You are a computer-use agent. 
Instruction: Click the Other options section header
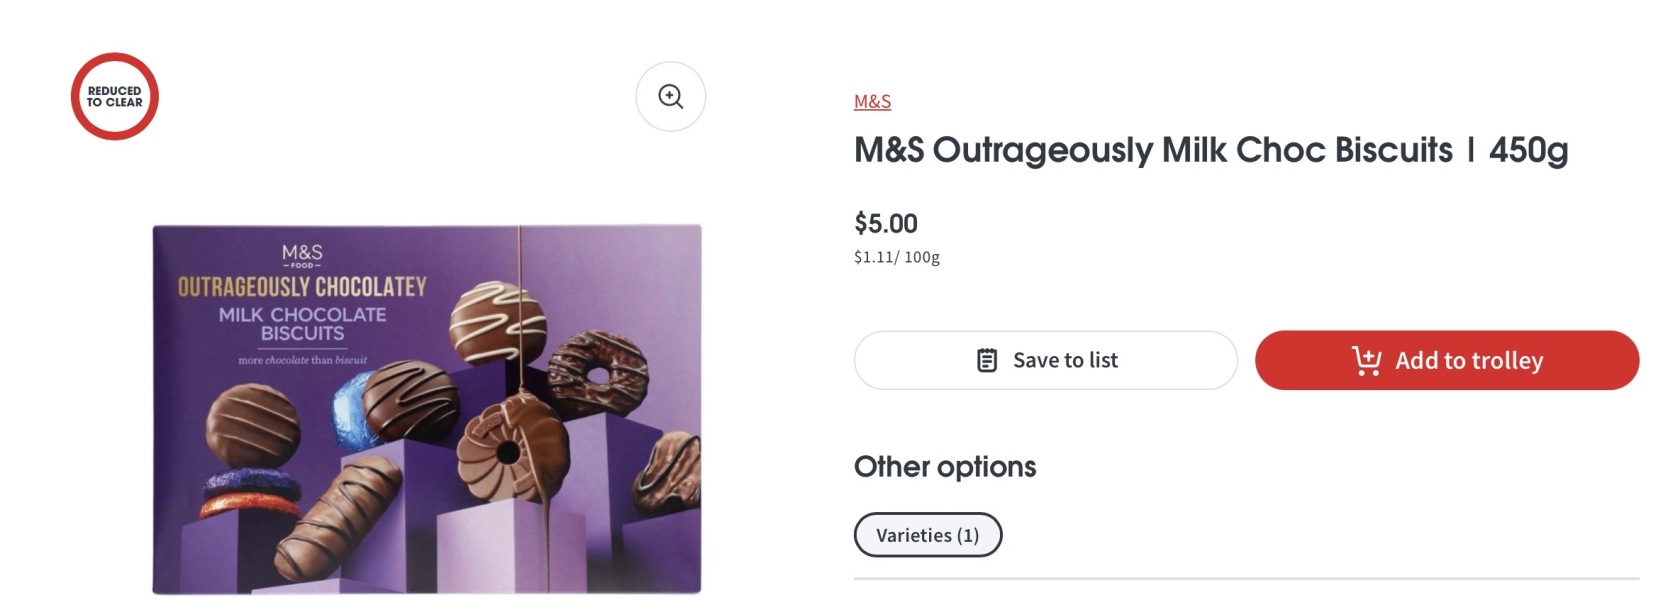tap(943, 465)
